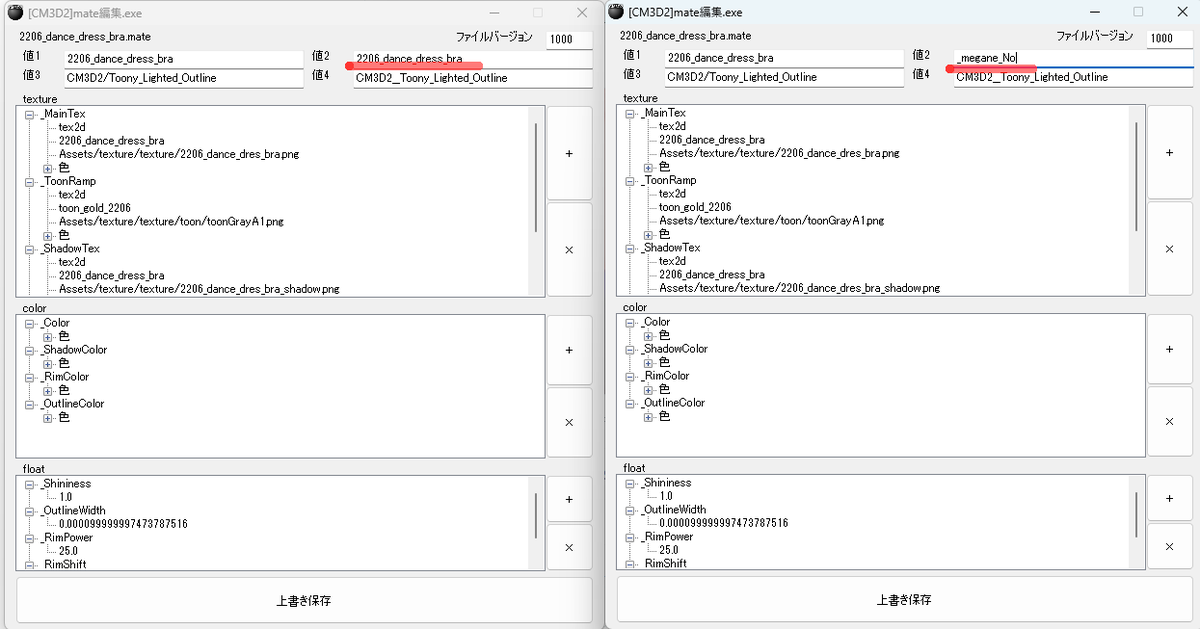Select toon_gold_2206 in right window
The image size is (1200, 629).
click(695, 207)
